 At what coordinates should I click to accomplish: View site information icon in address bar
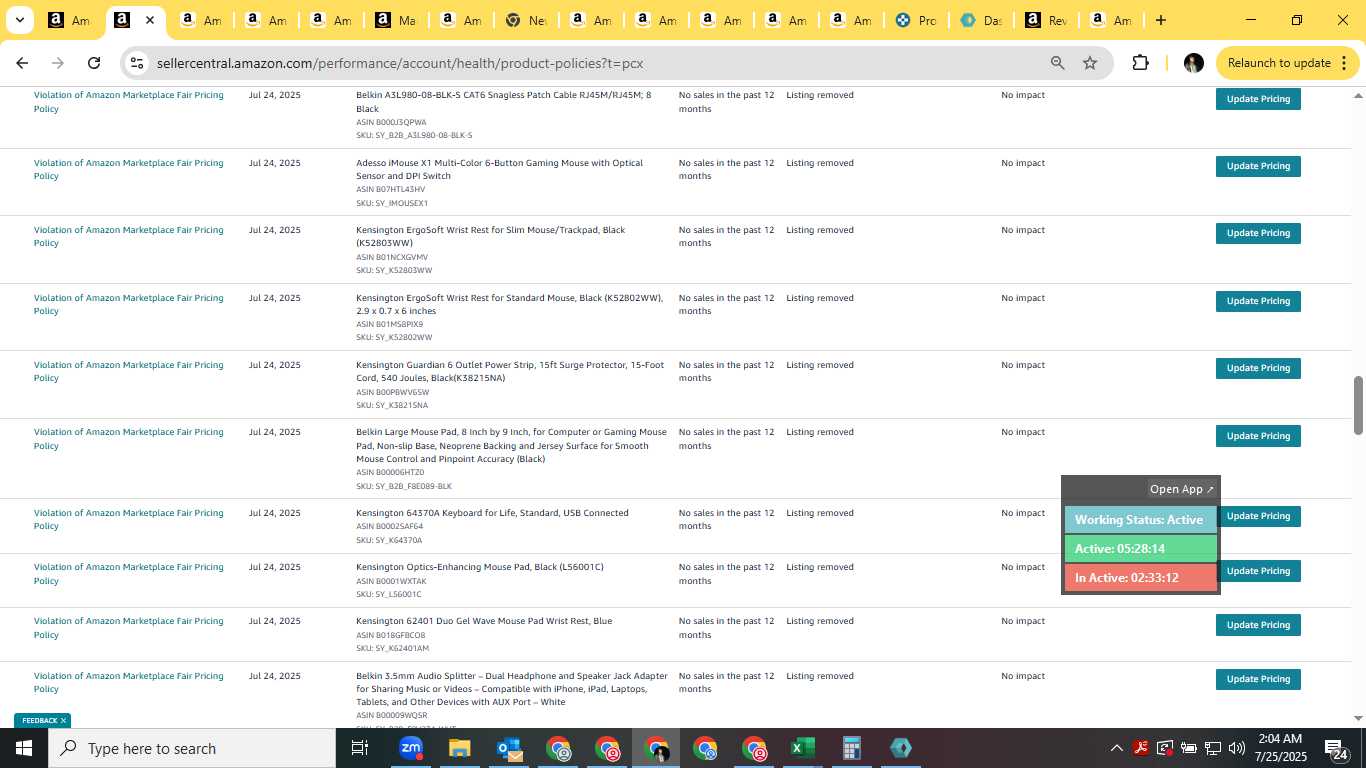tap(137, 63)
